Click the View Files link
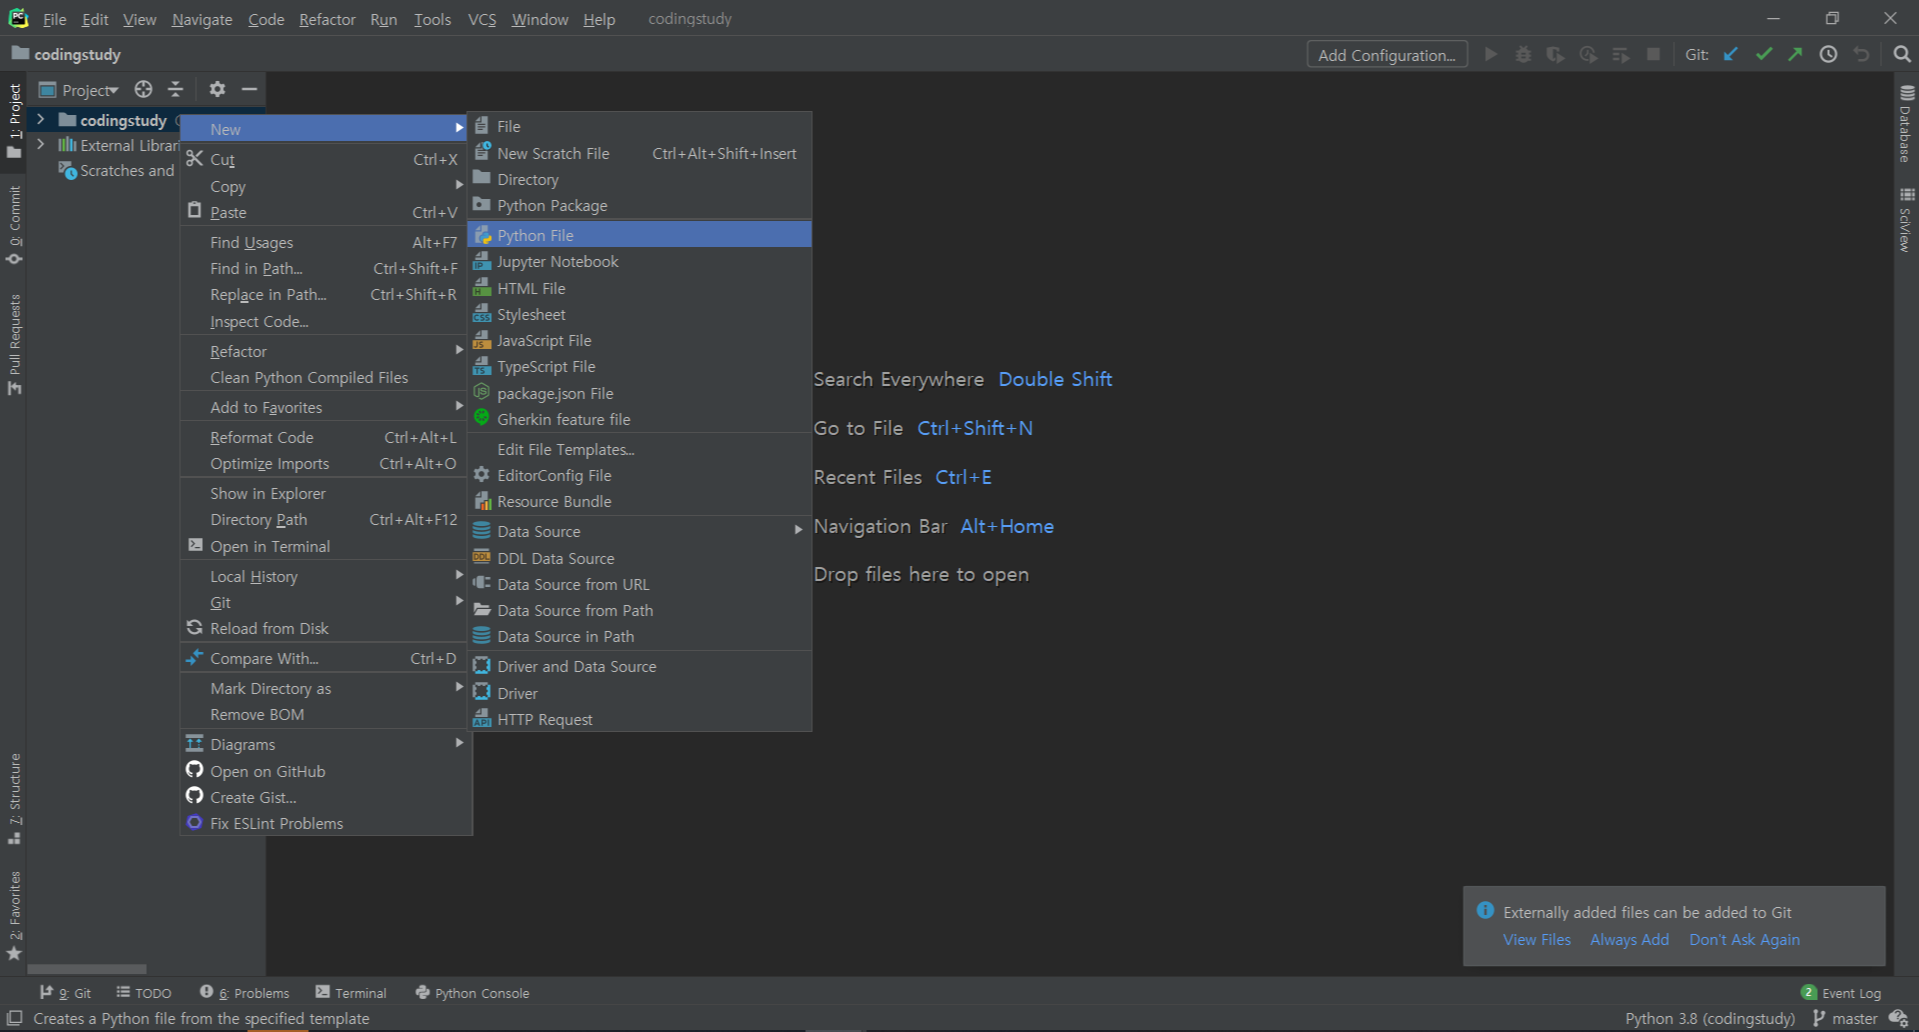 tap(1537, 939)
